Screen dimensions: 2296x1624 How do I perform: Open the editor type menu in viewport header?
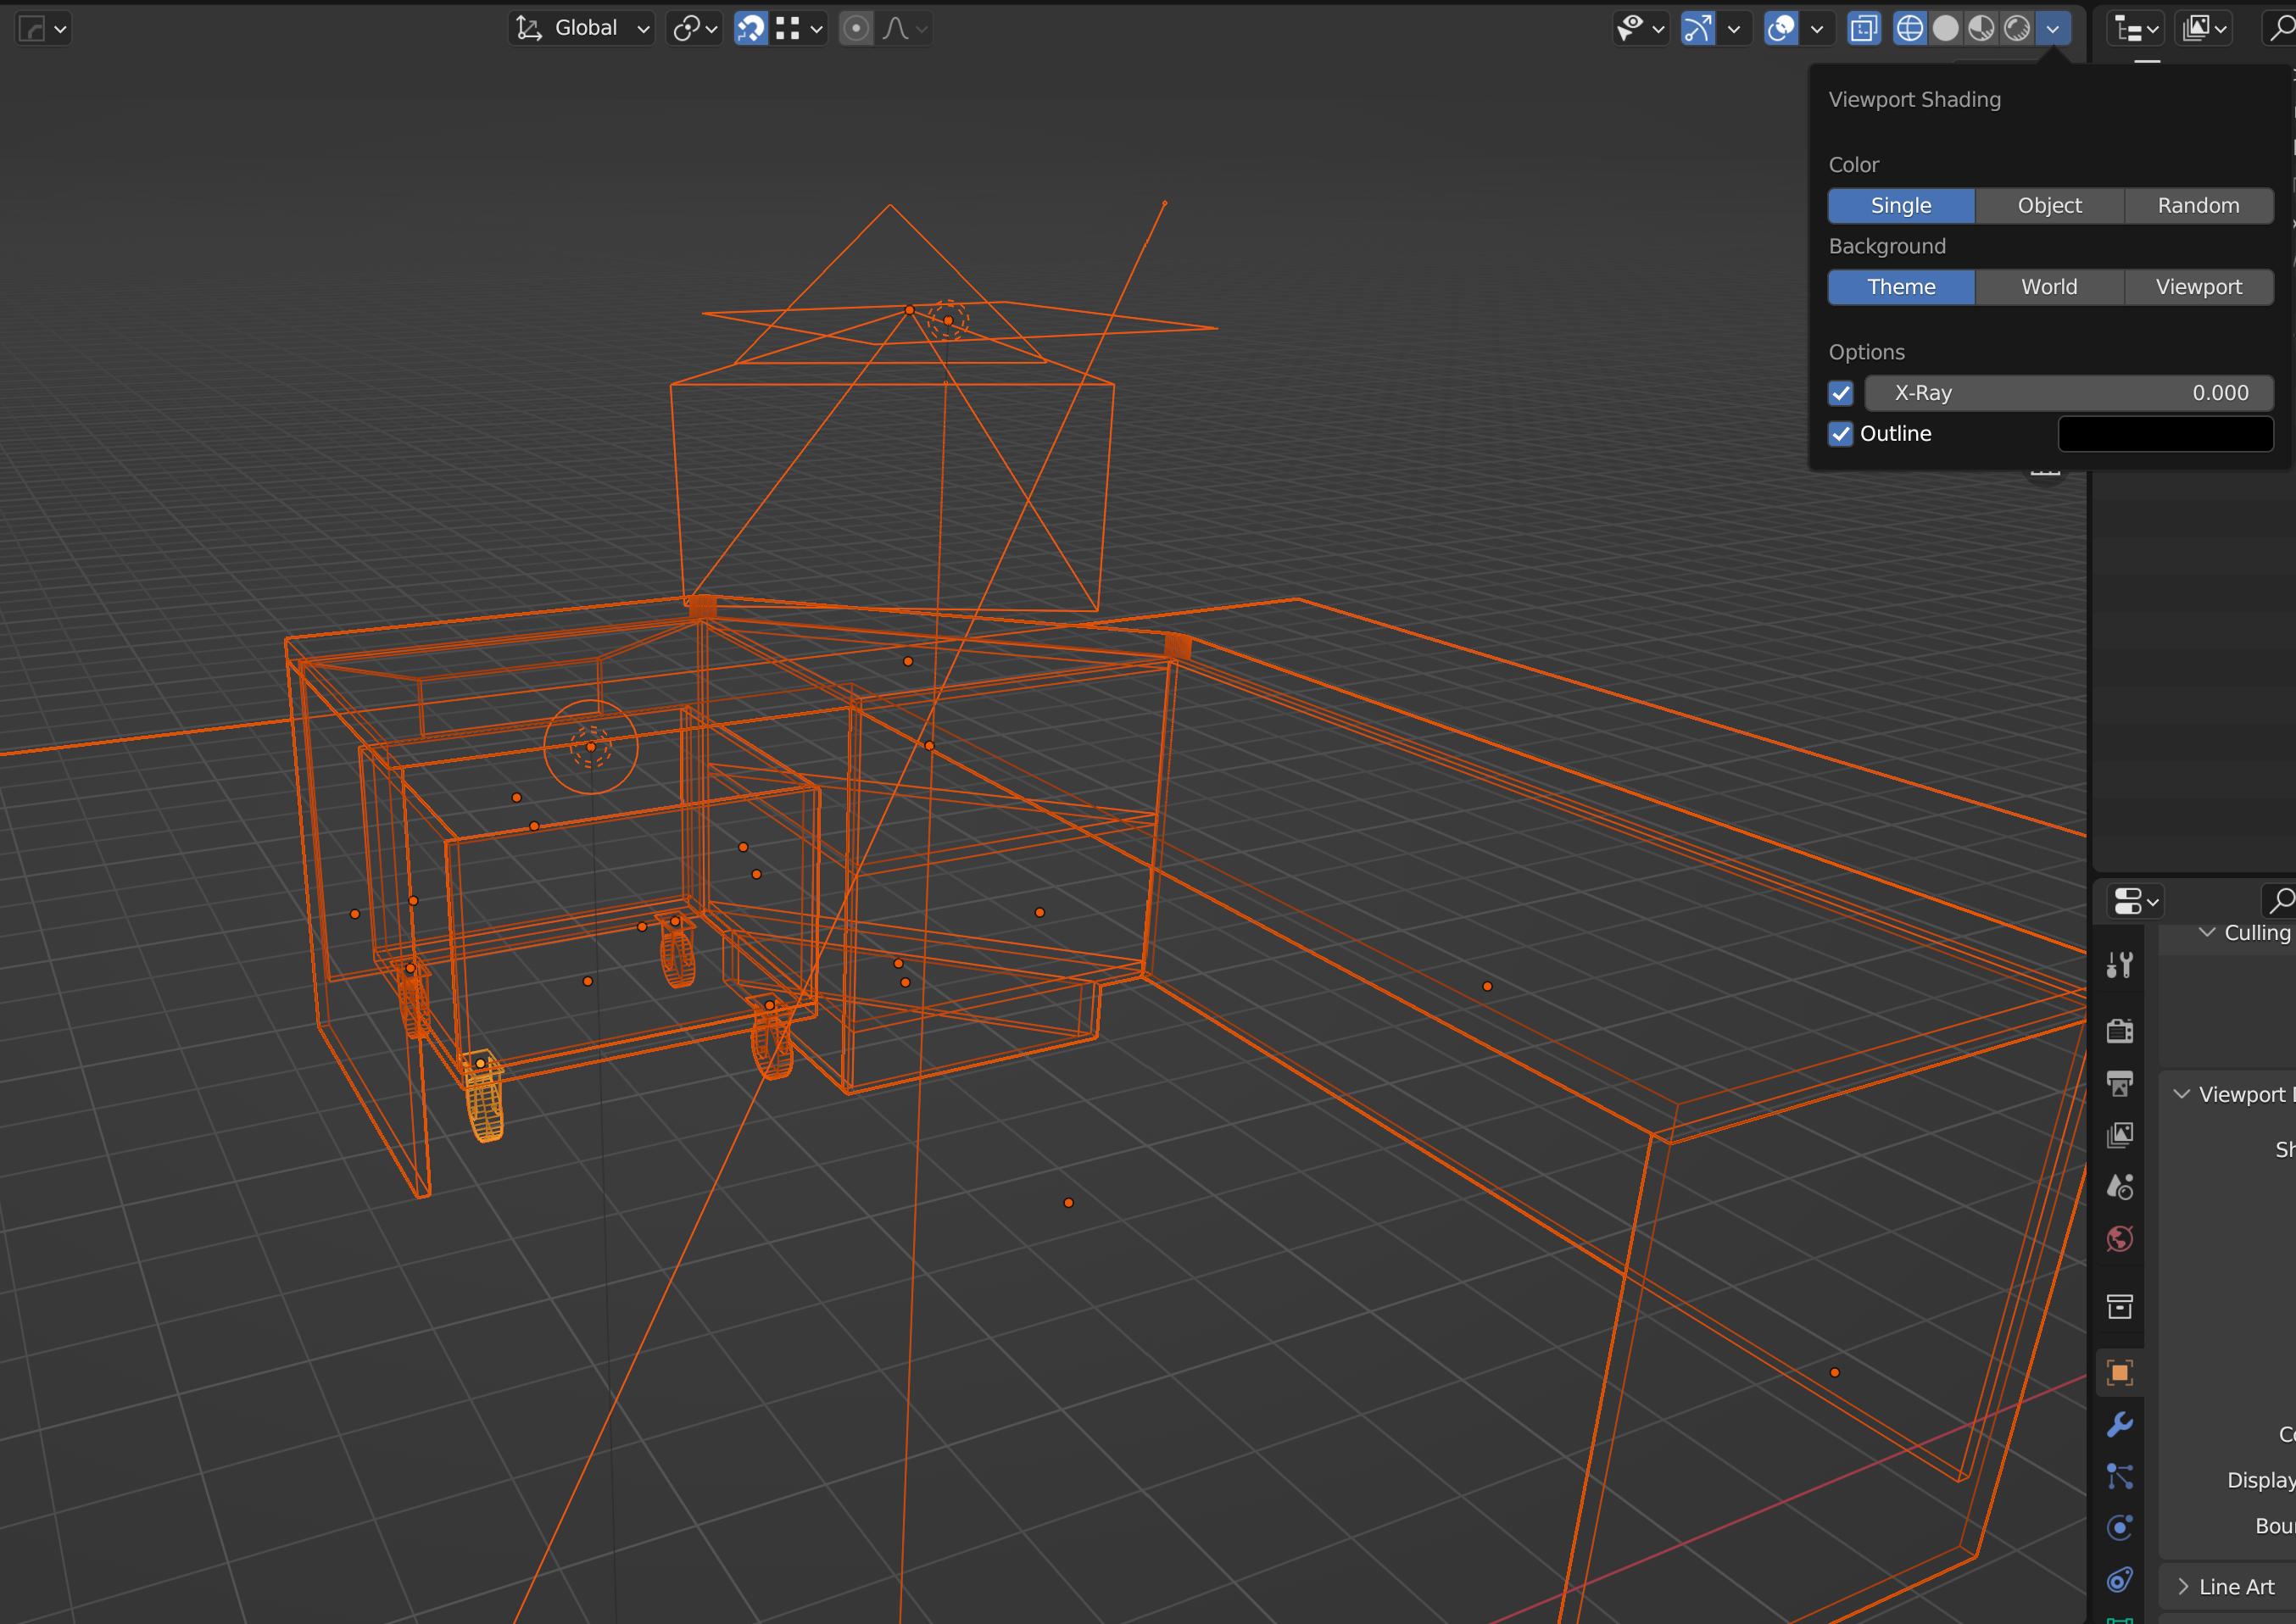click(x=43, y=29)
